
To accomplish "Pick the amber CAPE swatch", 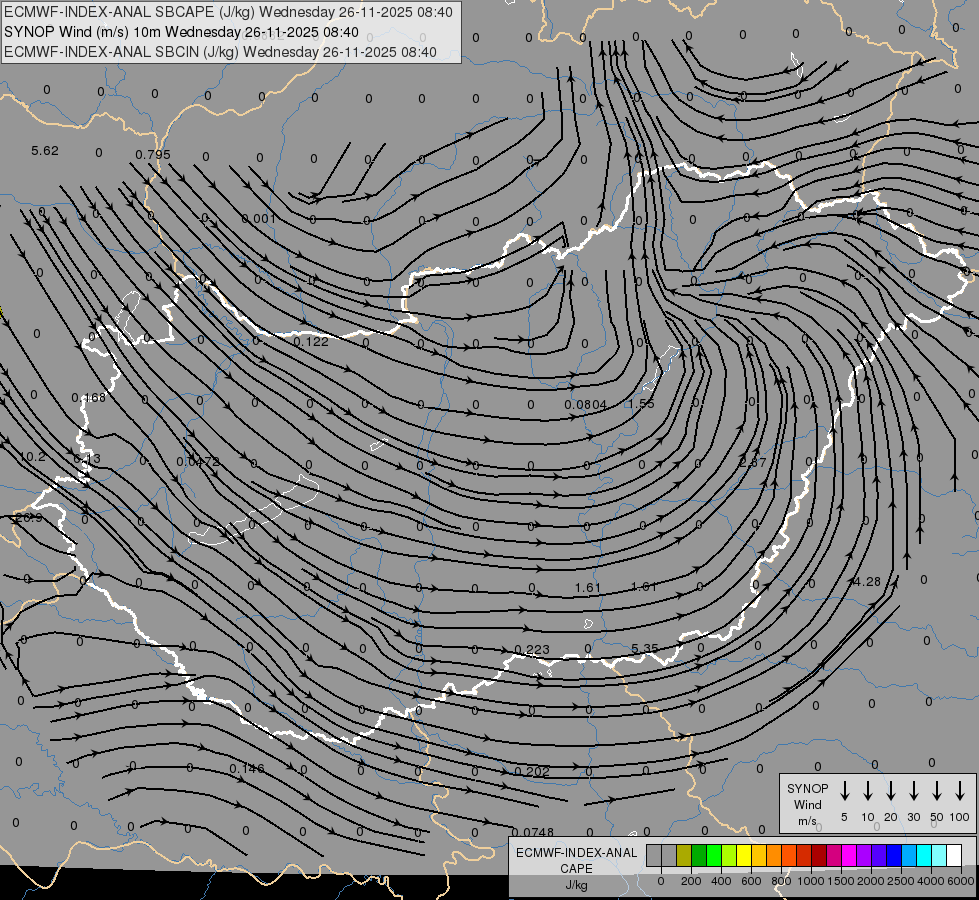I will (x=759, y=855).
